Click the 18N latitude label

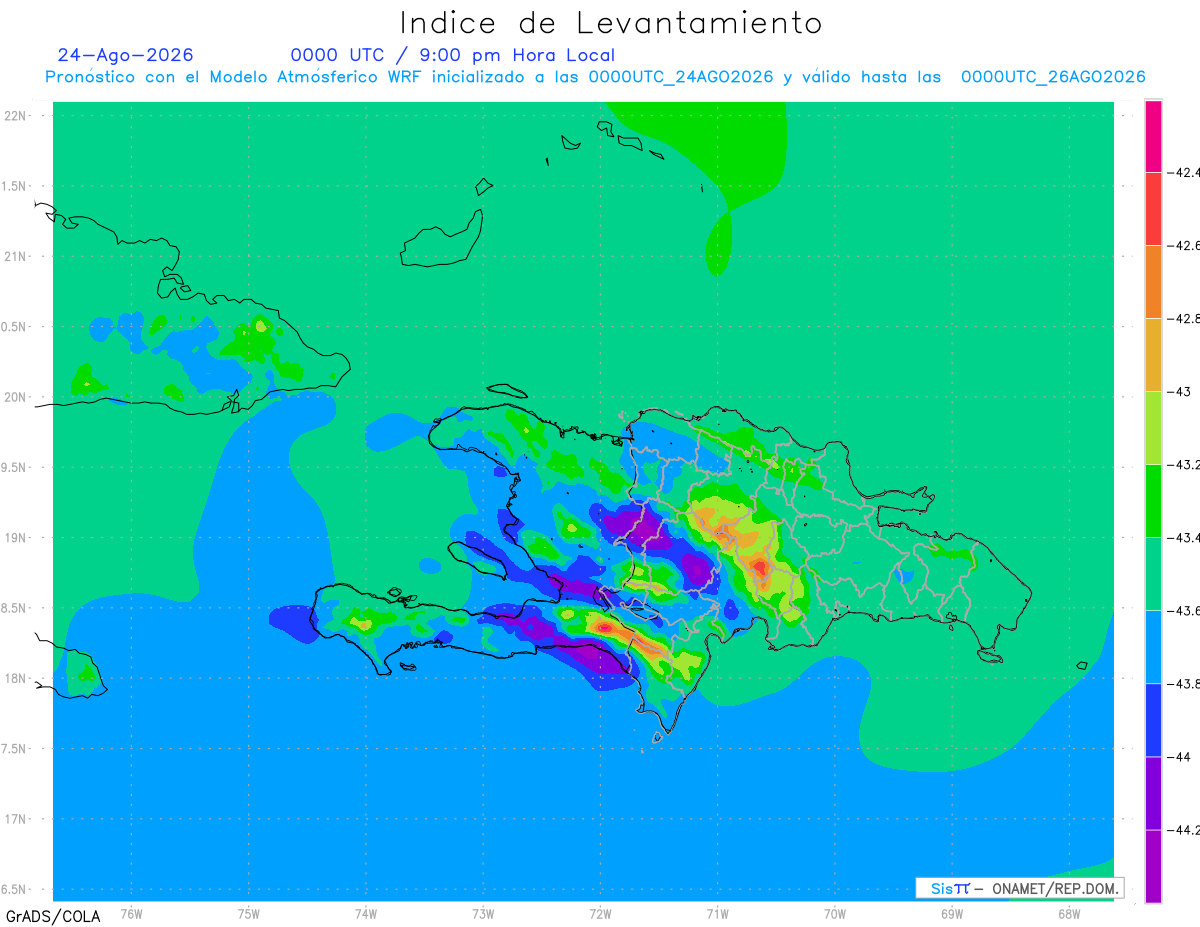(x=16, y=678)
